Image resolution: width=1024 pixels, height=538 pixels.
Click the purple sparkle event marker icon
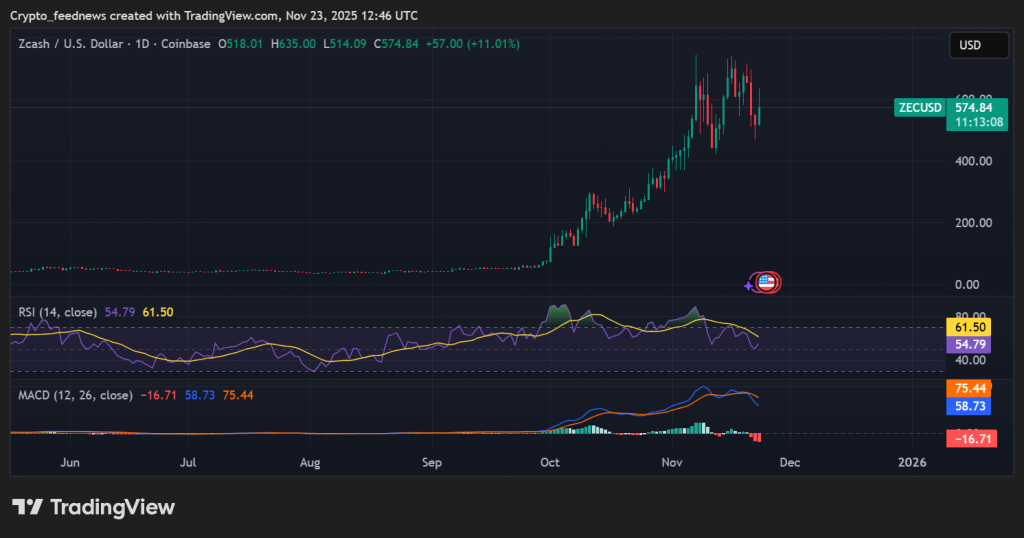(x=748, y=285)
